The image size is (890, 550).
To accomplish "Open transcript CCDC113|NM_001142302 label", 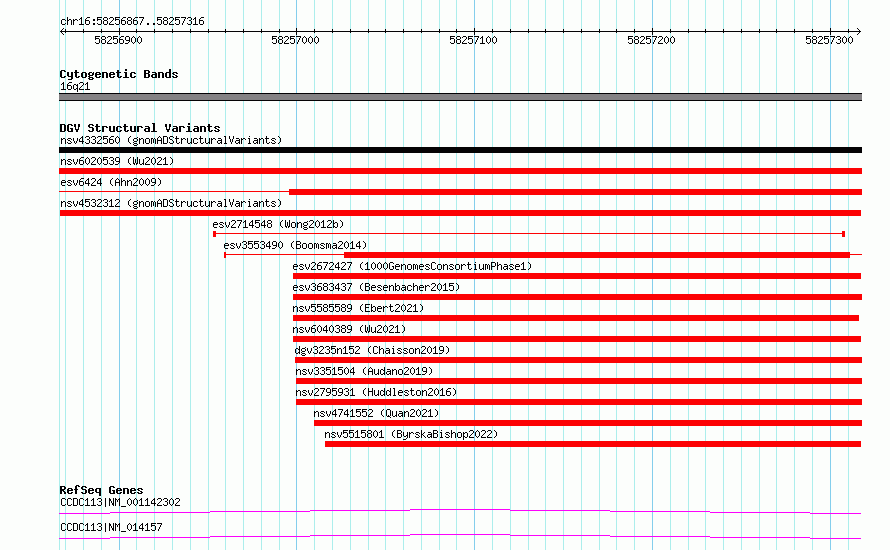I will click(120, 502).
